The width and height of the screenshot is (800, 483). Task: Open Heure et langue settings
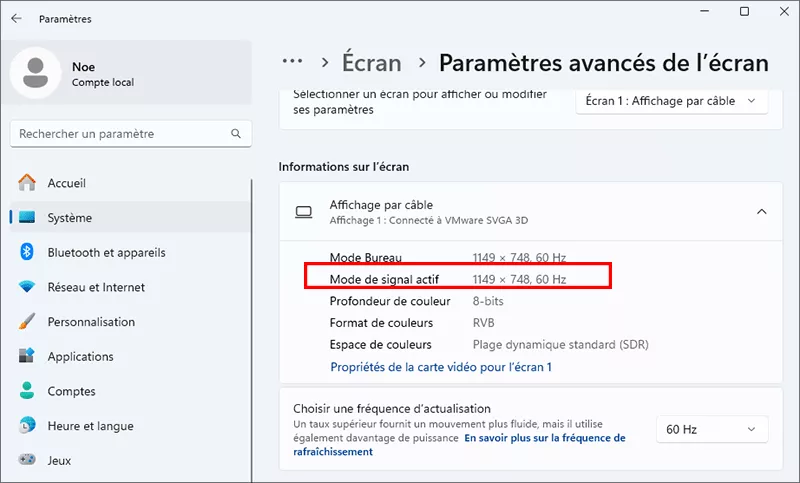pyautogui.click(x=130, y=425)
